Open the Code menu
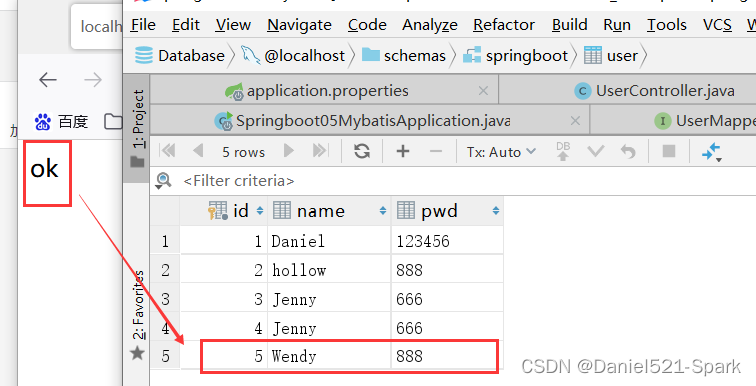 pyautogui.click(x=367, y=25)
